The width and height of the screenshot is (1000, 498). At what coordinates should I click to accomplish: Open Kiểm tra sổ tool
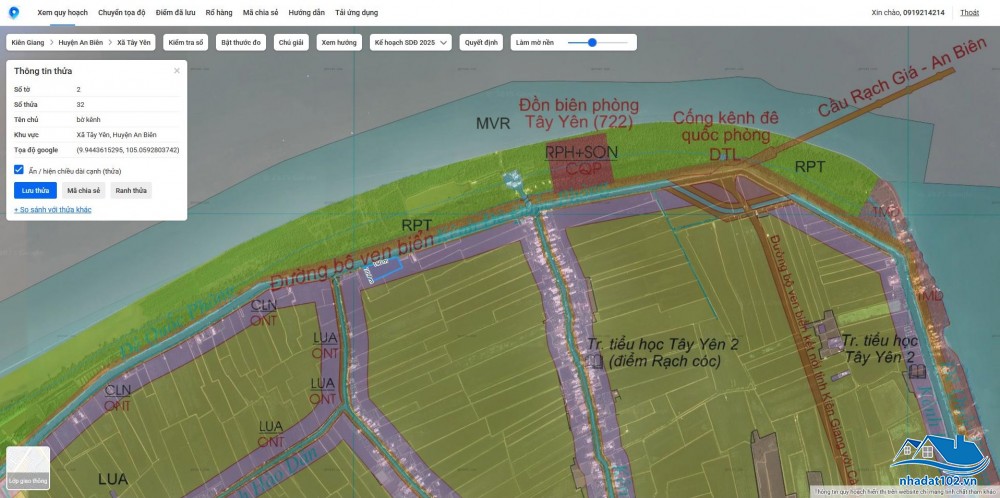point(186,43)
